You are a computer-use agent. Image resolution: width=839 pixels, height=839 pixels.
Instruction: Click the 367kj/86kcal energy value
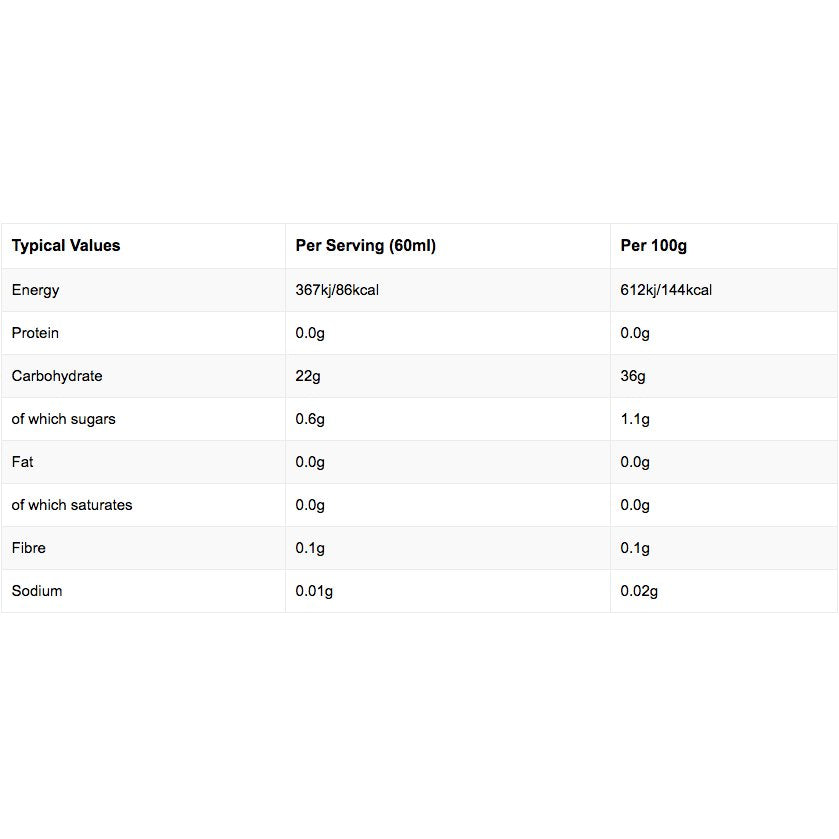point(337,290)
